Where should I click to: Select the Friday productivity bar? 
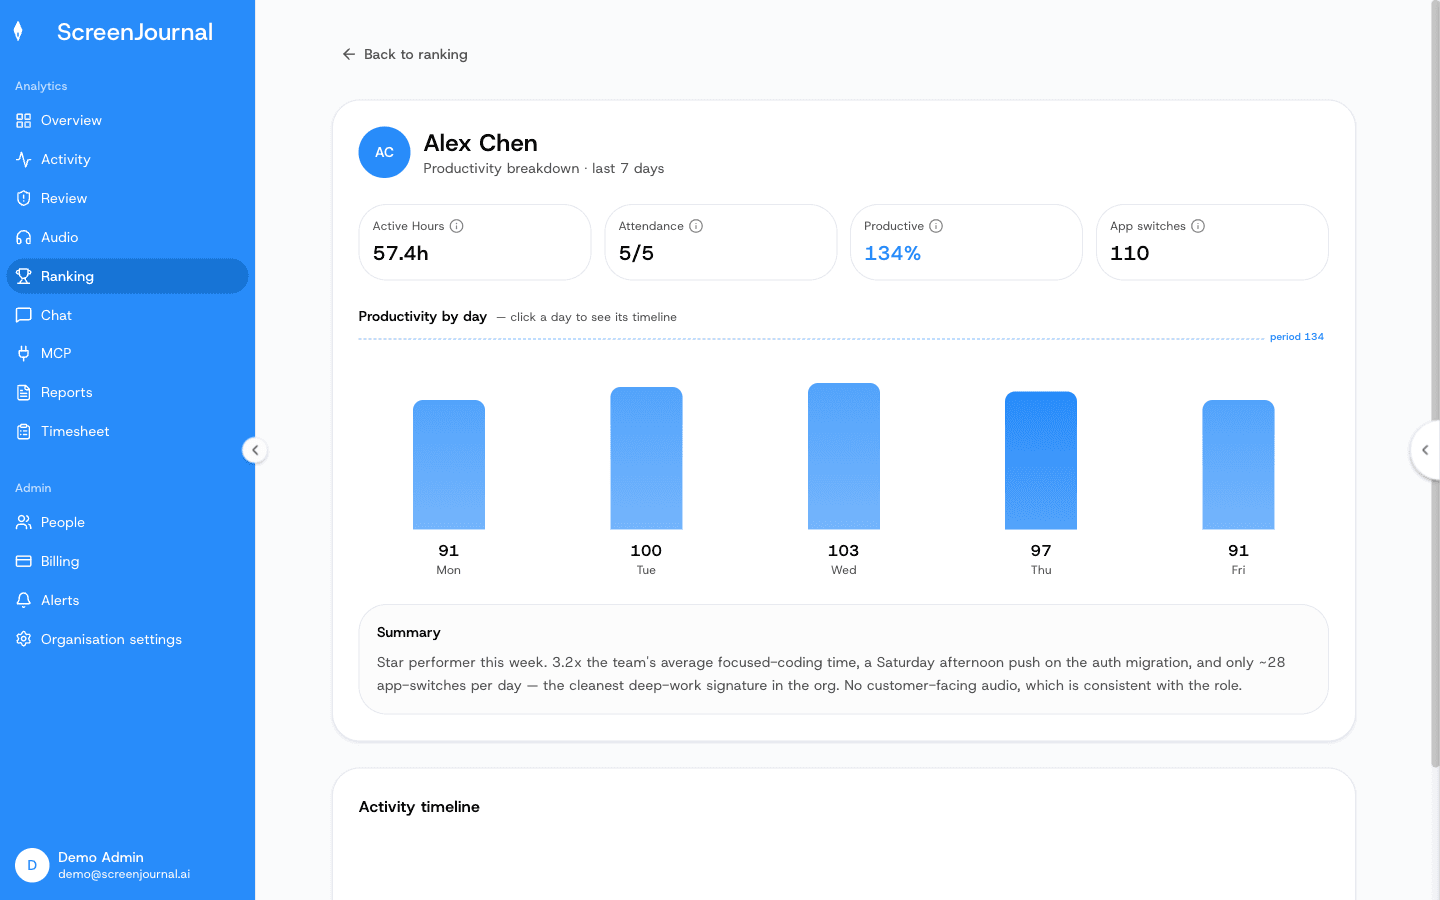click(x=1238, y=465)
